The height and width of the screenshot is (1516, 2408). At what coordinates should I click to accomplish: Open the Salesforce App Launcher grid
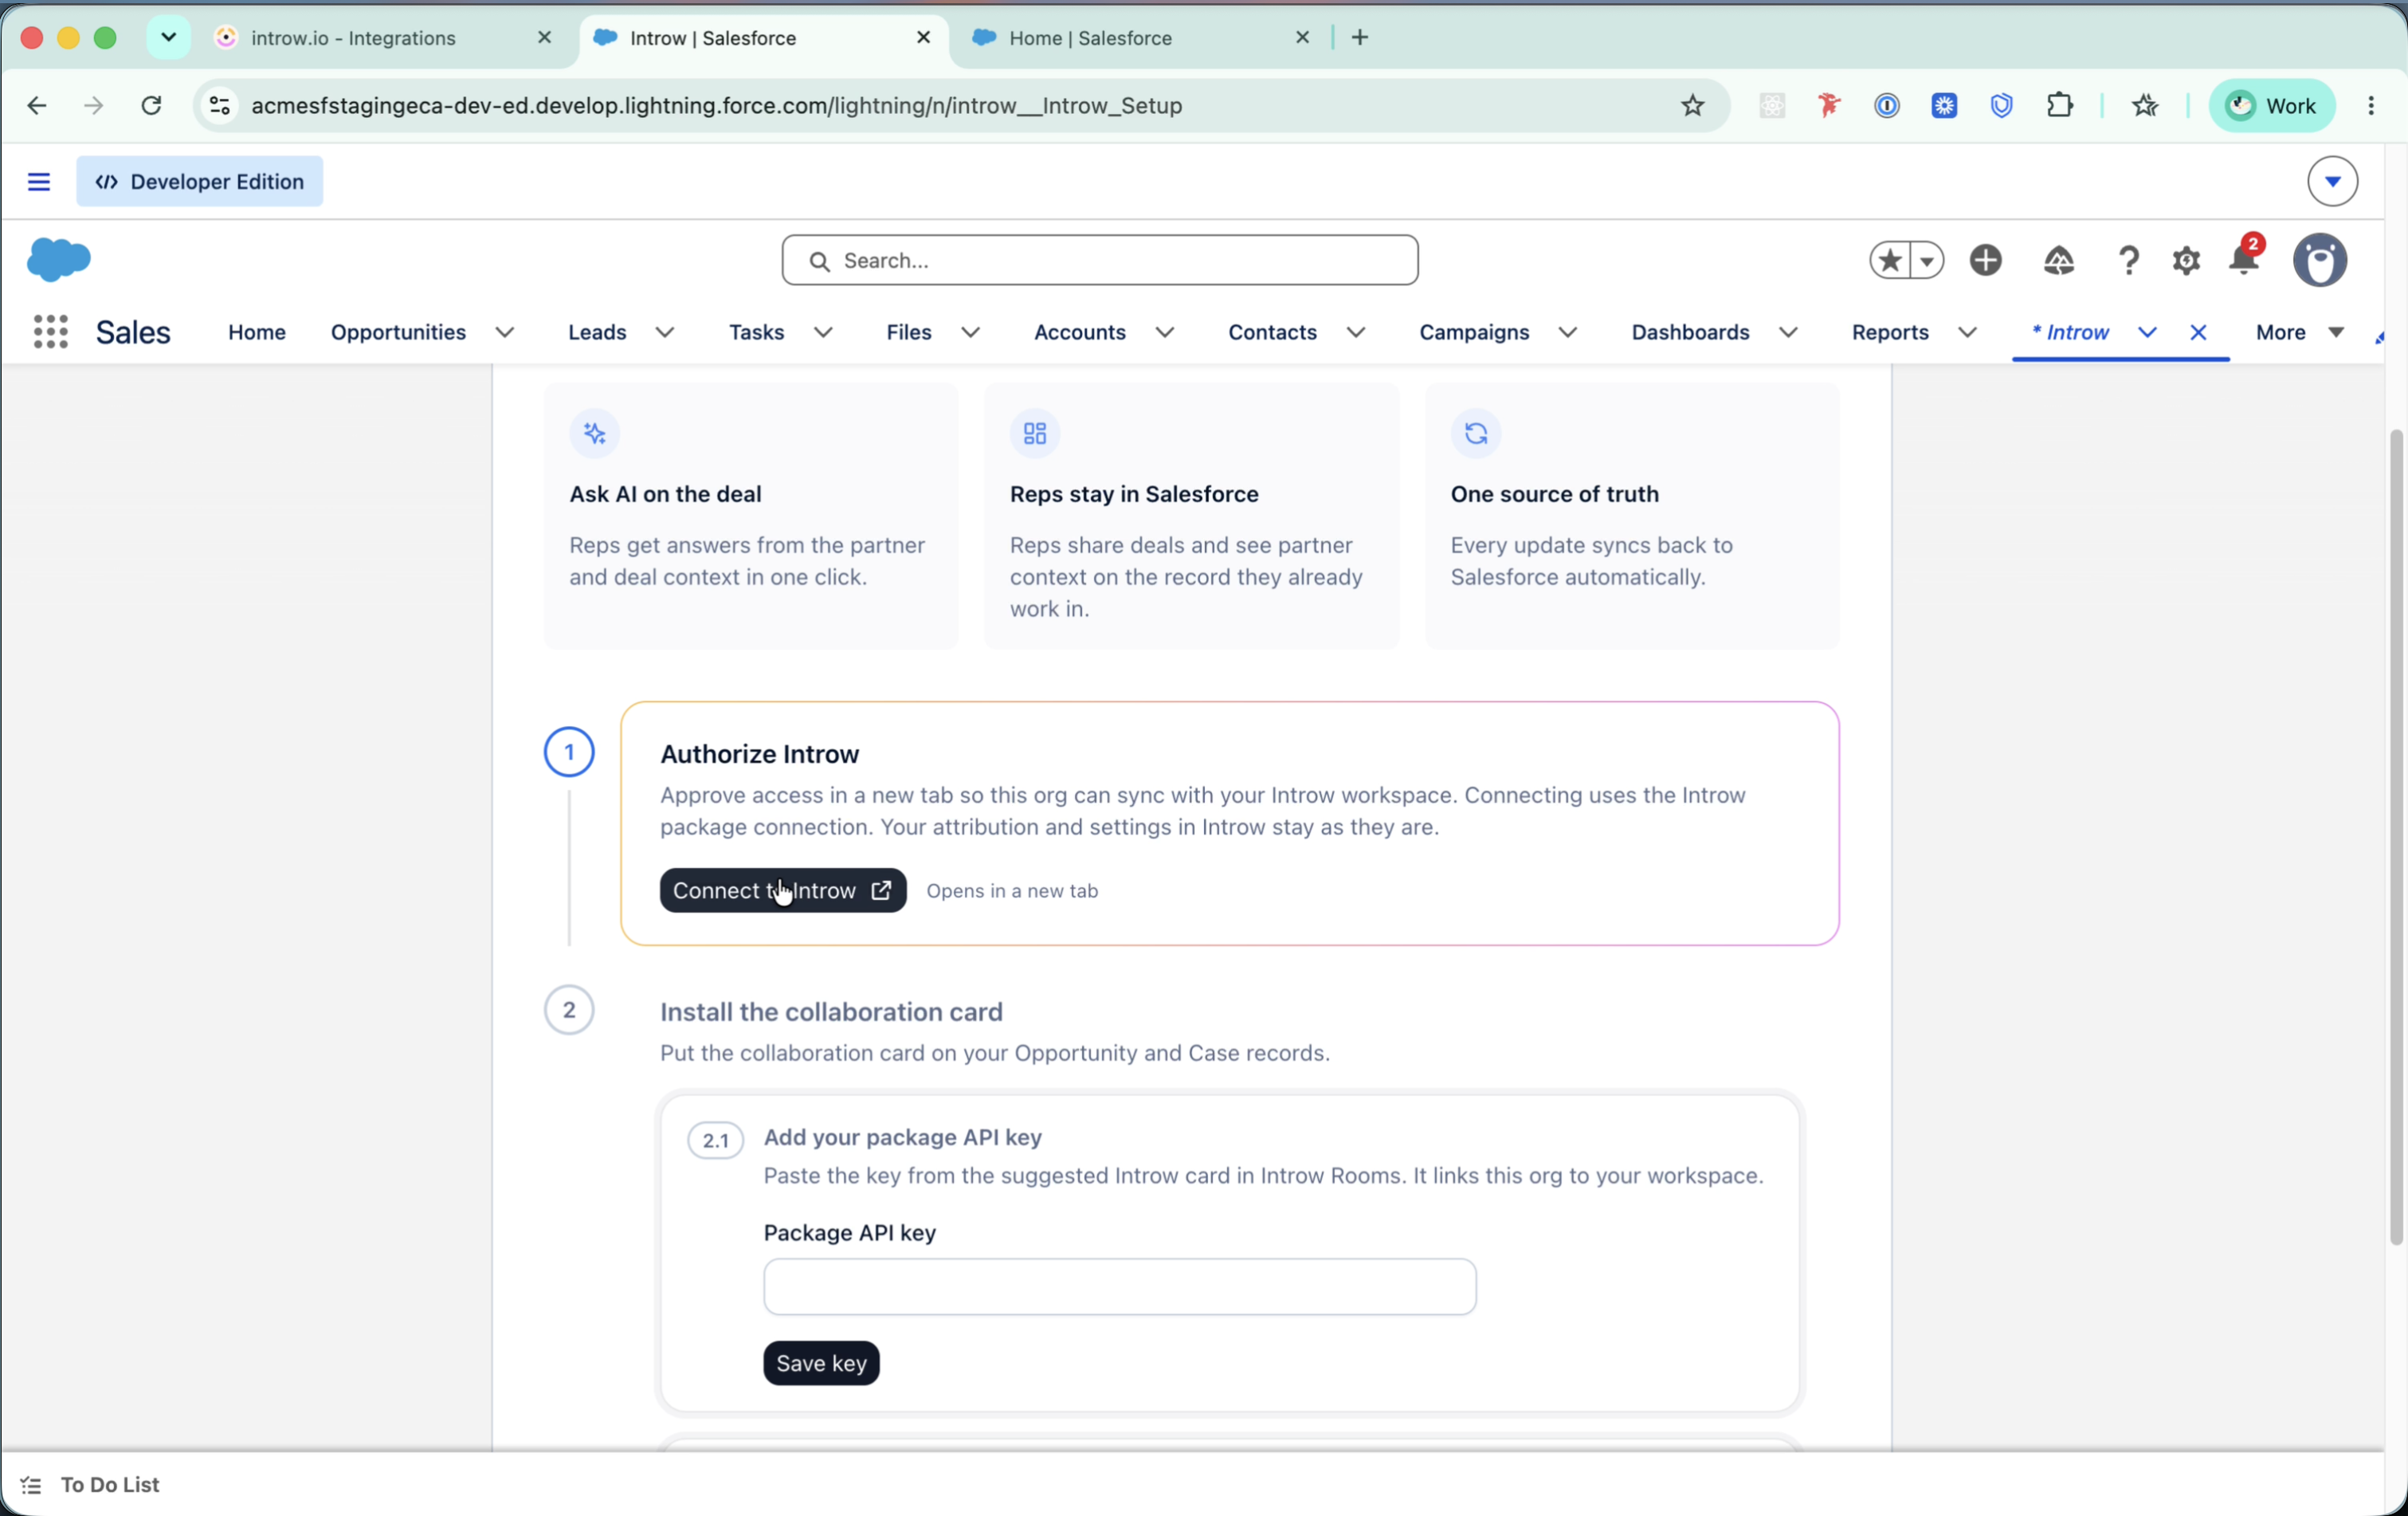pos(50,331)
